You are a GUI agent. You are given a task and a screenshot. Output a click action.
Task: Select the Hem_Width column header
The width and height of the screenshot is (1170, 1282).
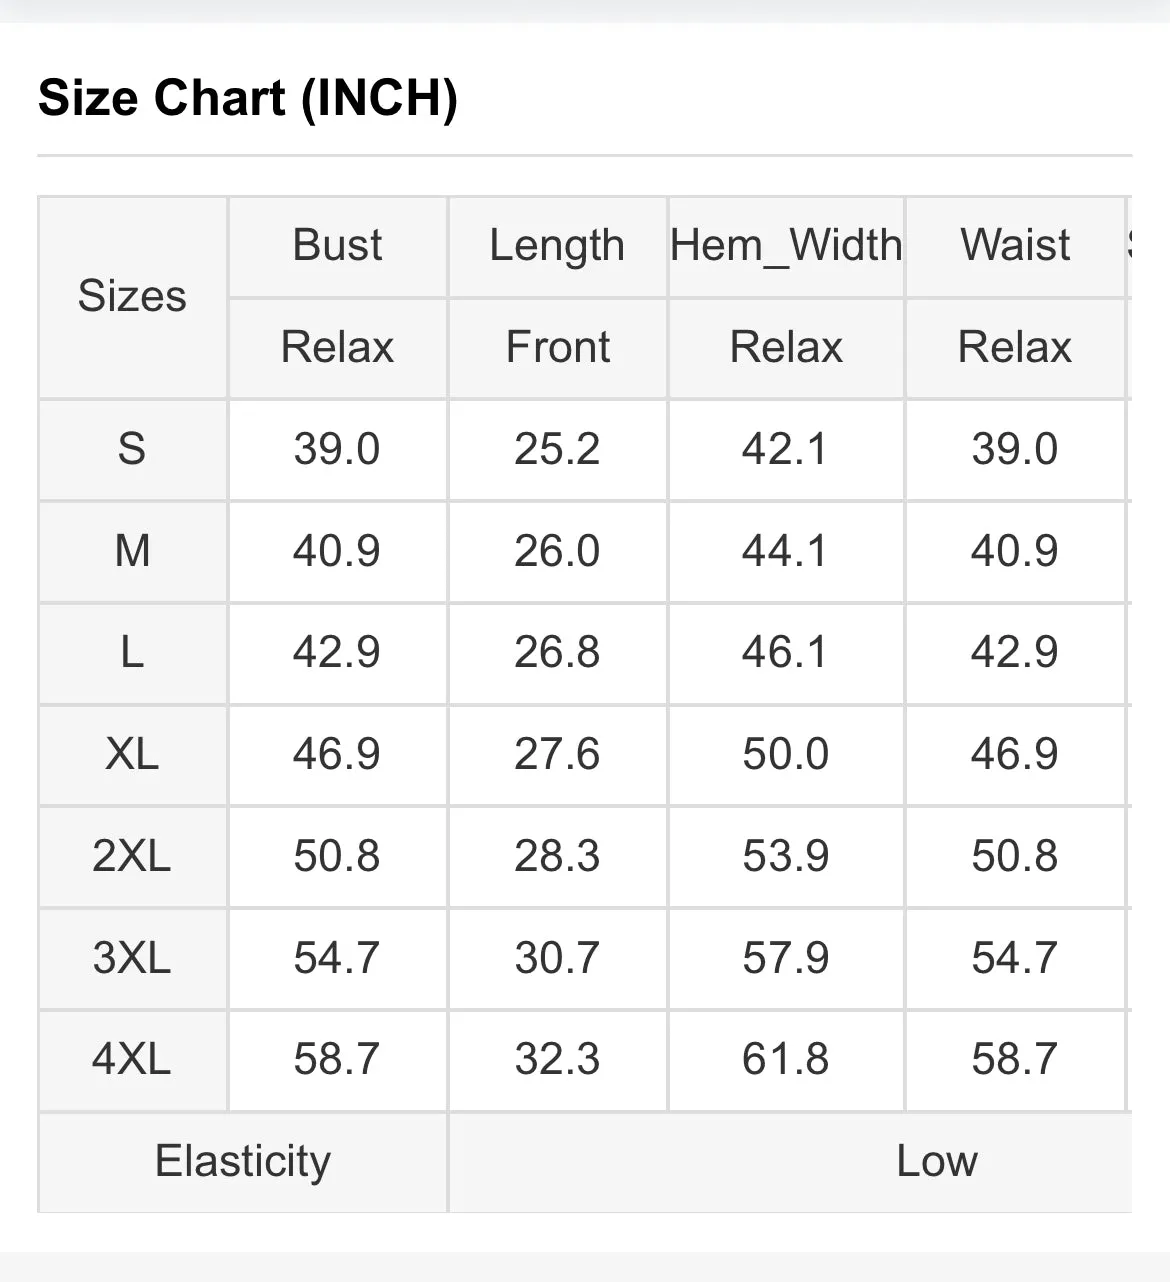[x=786, y=246]
